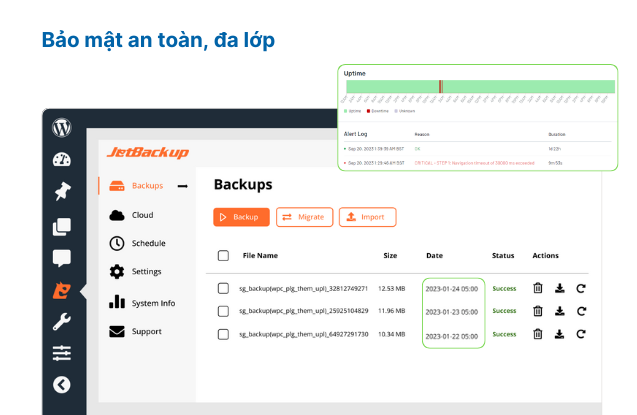Open Tools wrench icon

(62, 322)
